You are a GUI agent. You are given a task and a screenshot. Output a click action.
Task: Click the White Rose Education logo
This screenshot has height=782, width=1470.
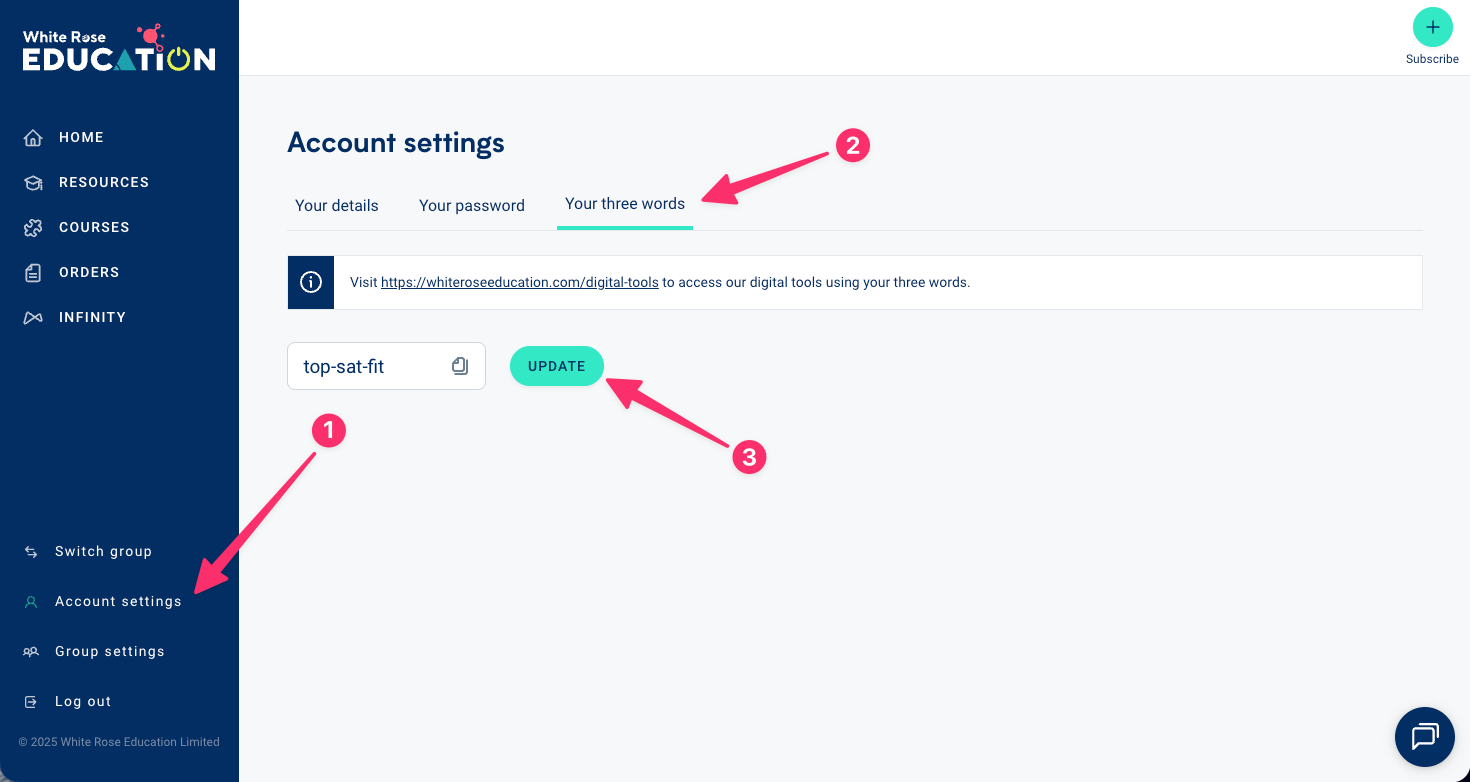[119, 48]
